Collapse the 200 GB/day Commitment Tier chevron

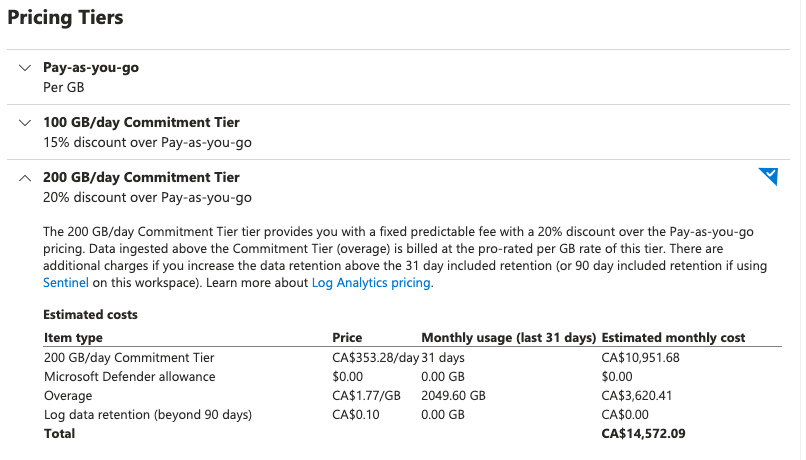pyautogui.click(x=25, y=178)
